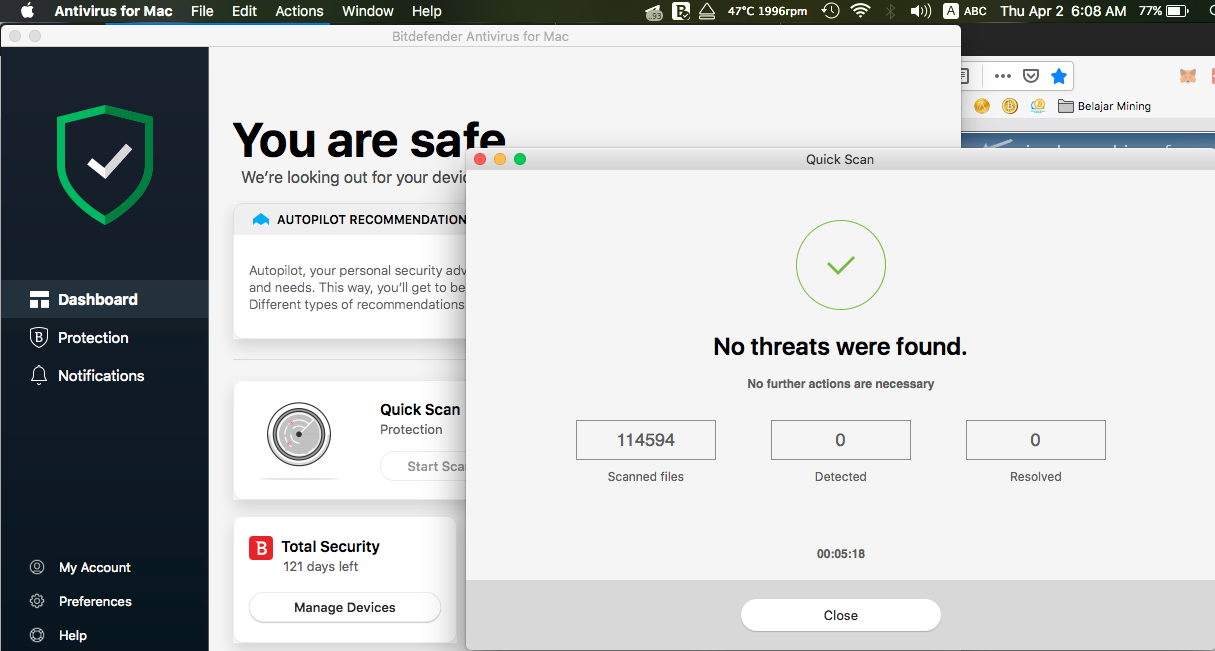
Task: Click the 'No threats were found.' heading
Action: (840, 347)
